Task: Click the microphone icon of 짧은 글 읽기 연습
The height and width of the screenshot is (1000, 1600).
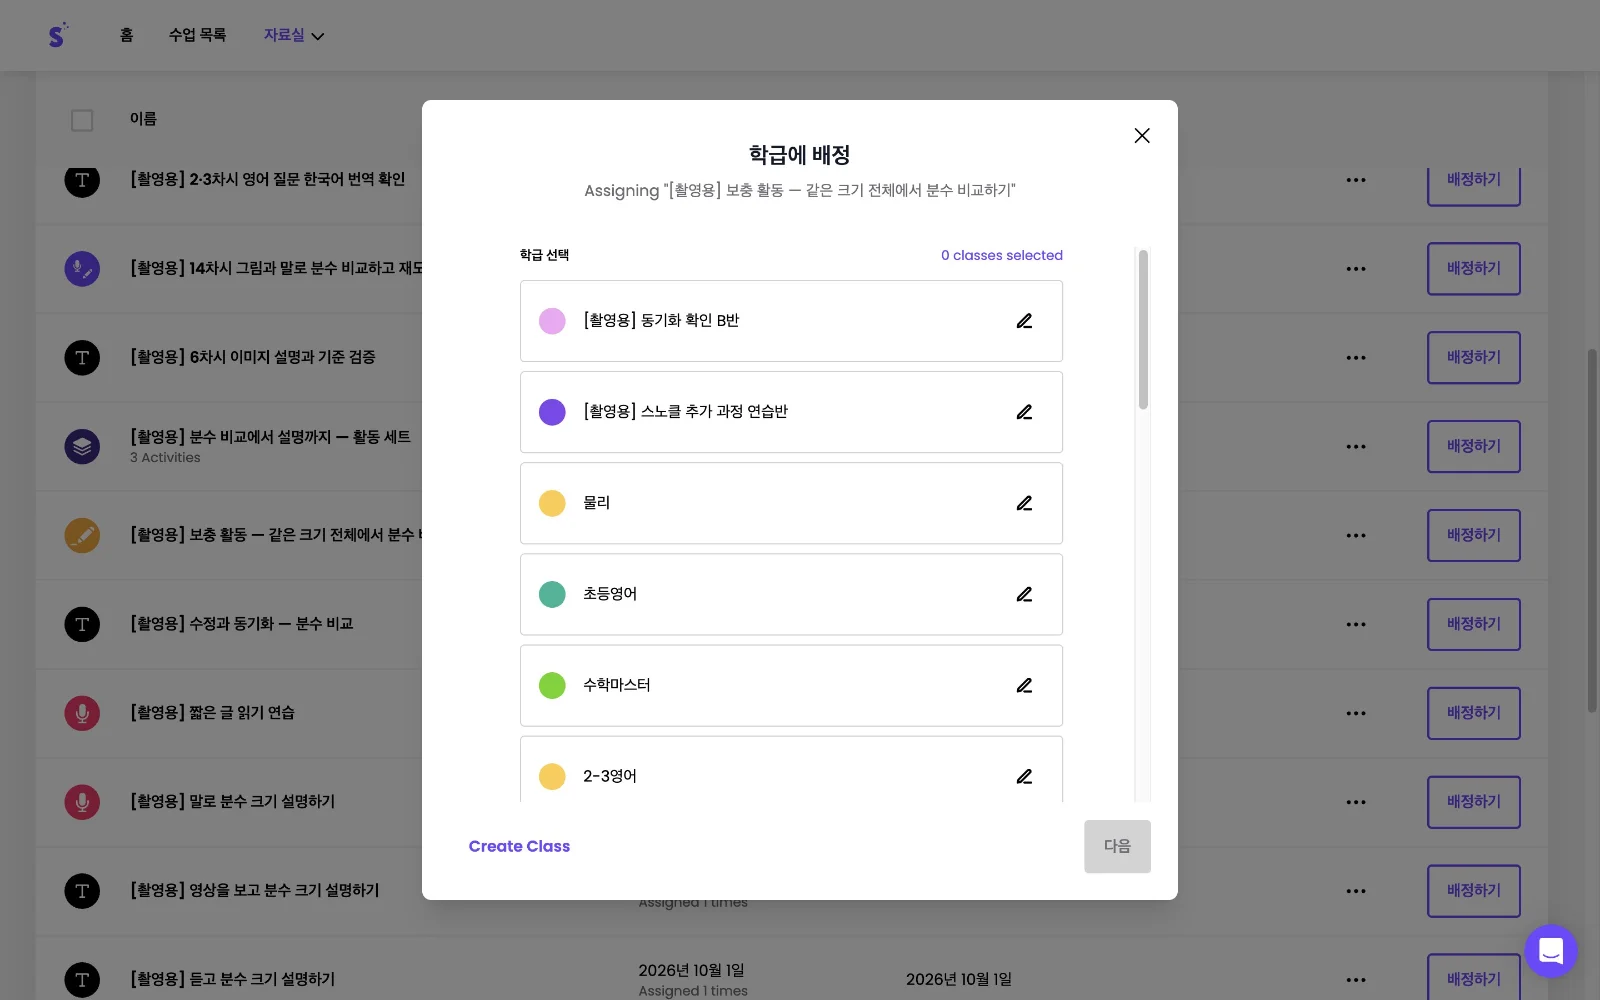Action: click(82, 713)
